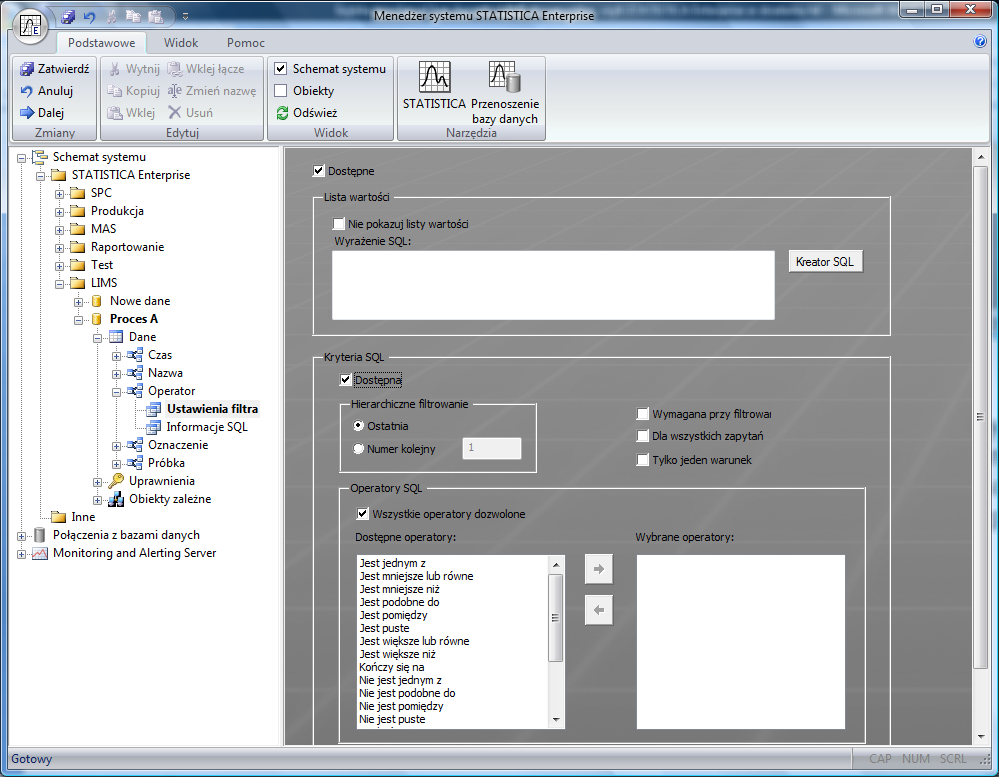Click the Kopiuj button in Edytuj group
This screenshot has height=777, width=999.
(133, 91)
